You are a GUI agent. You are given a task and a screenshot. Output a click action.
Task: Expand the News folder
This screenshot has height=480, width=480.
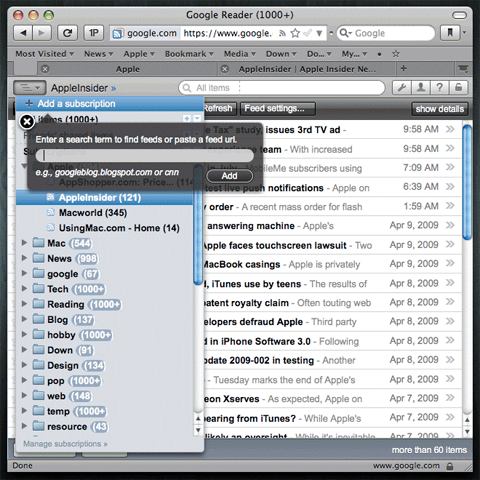(x=24, y=258)
